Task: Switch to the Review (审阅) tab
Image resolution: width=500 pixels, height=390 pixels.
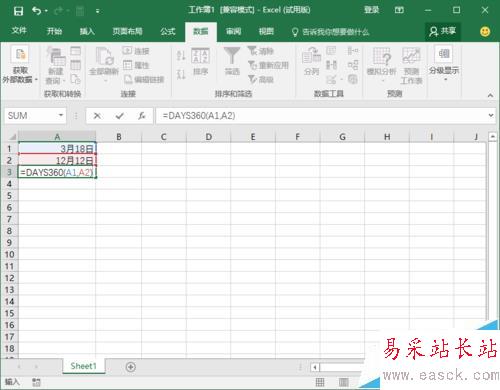Action: pos(233,31)
